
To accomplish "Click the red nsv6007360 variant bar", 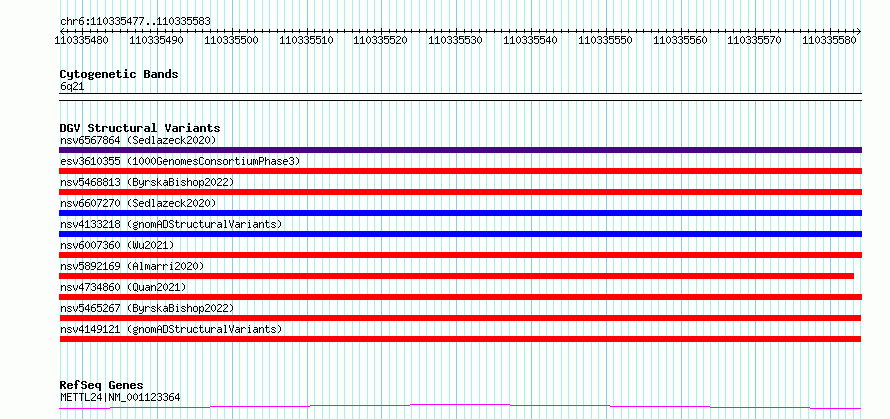I will pyautogui.click(x=460, y=255).
